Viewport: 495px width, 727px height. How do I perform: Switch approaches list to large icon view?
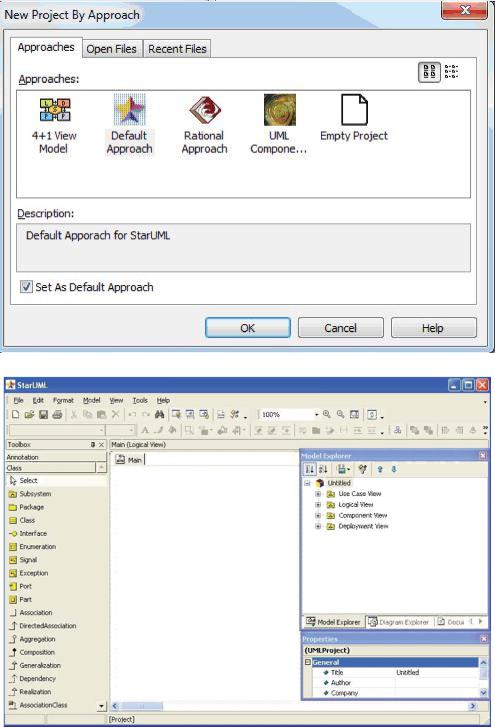click(429, 72)
